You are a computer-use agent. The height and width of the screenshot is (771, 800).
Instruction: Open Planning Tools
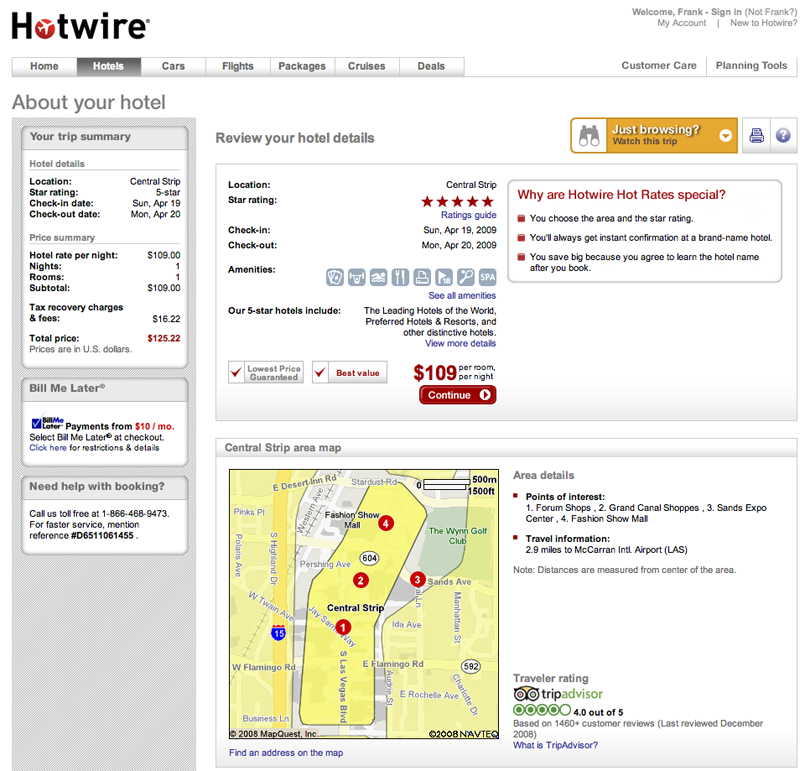751,65
